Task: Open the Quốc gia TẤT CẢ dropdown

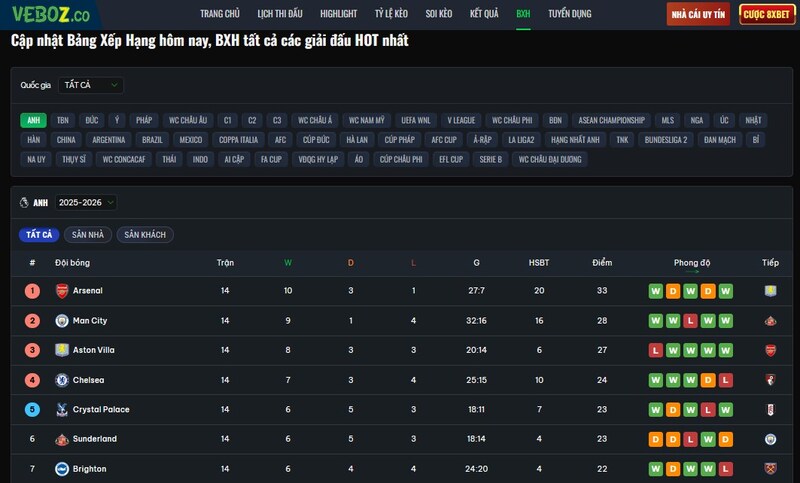Action: click(90, 86)
